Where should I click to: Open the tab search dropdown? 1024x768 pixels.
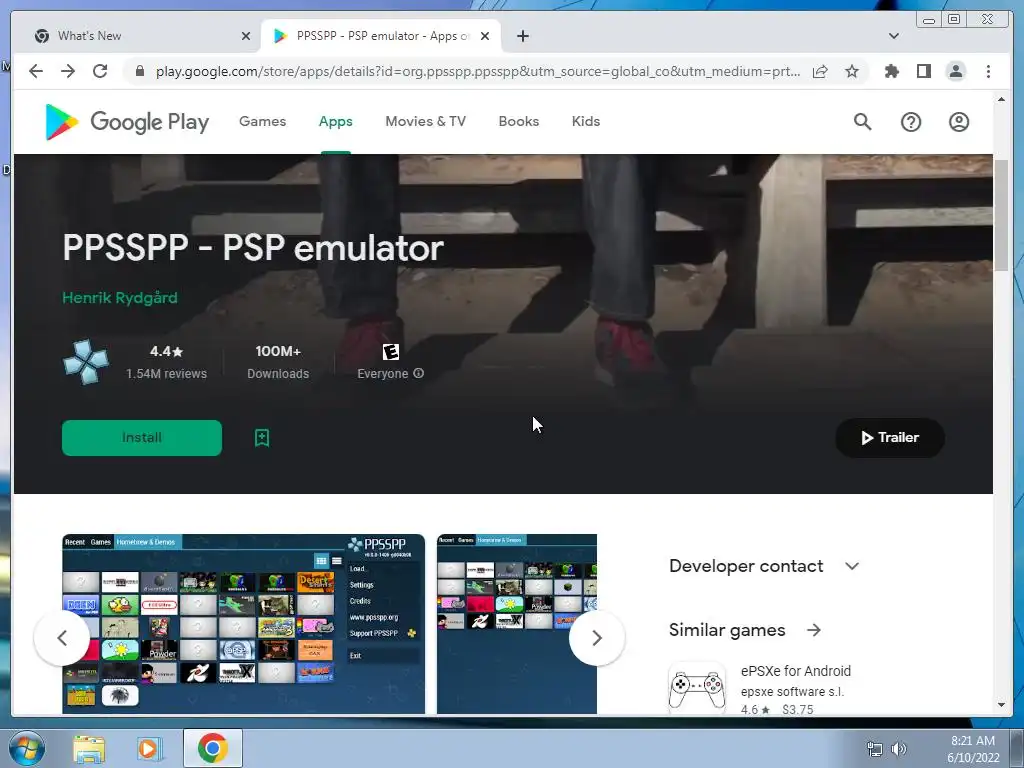pos(894,36)
